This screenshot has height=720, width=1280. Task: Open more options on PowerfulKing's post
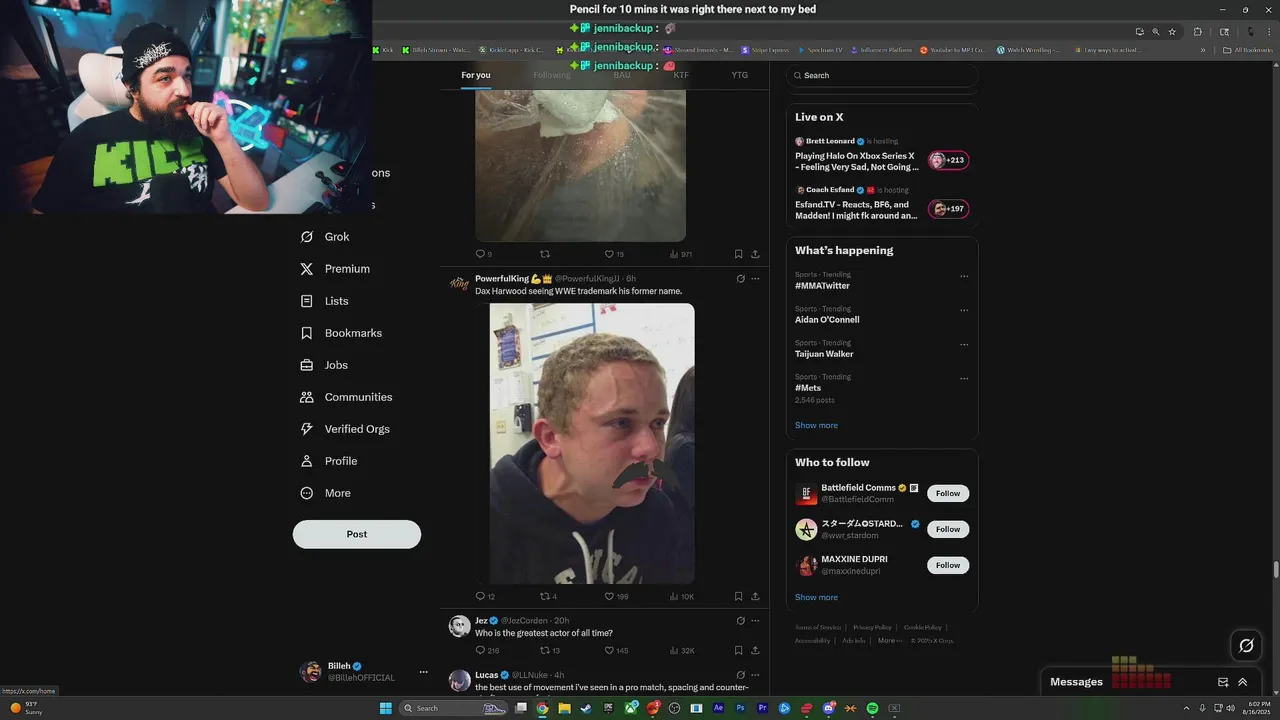coord(755,279)
